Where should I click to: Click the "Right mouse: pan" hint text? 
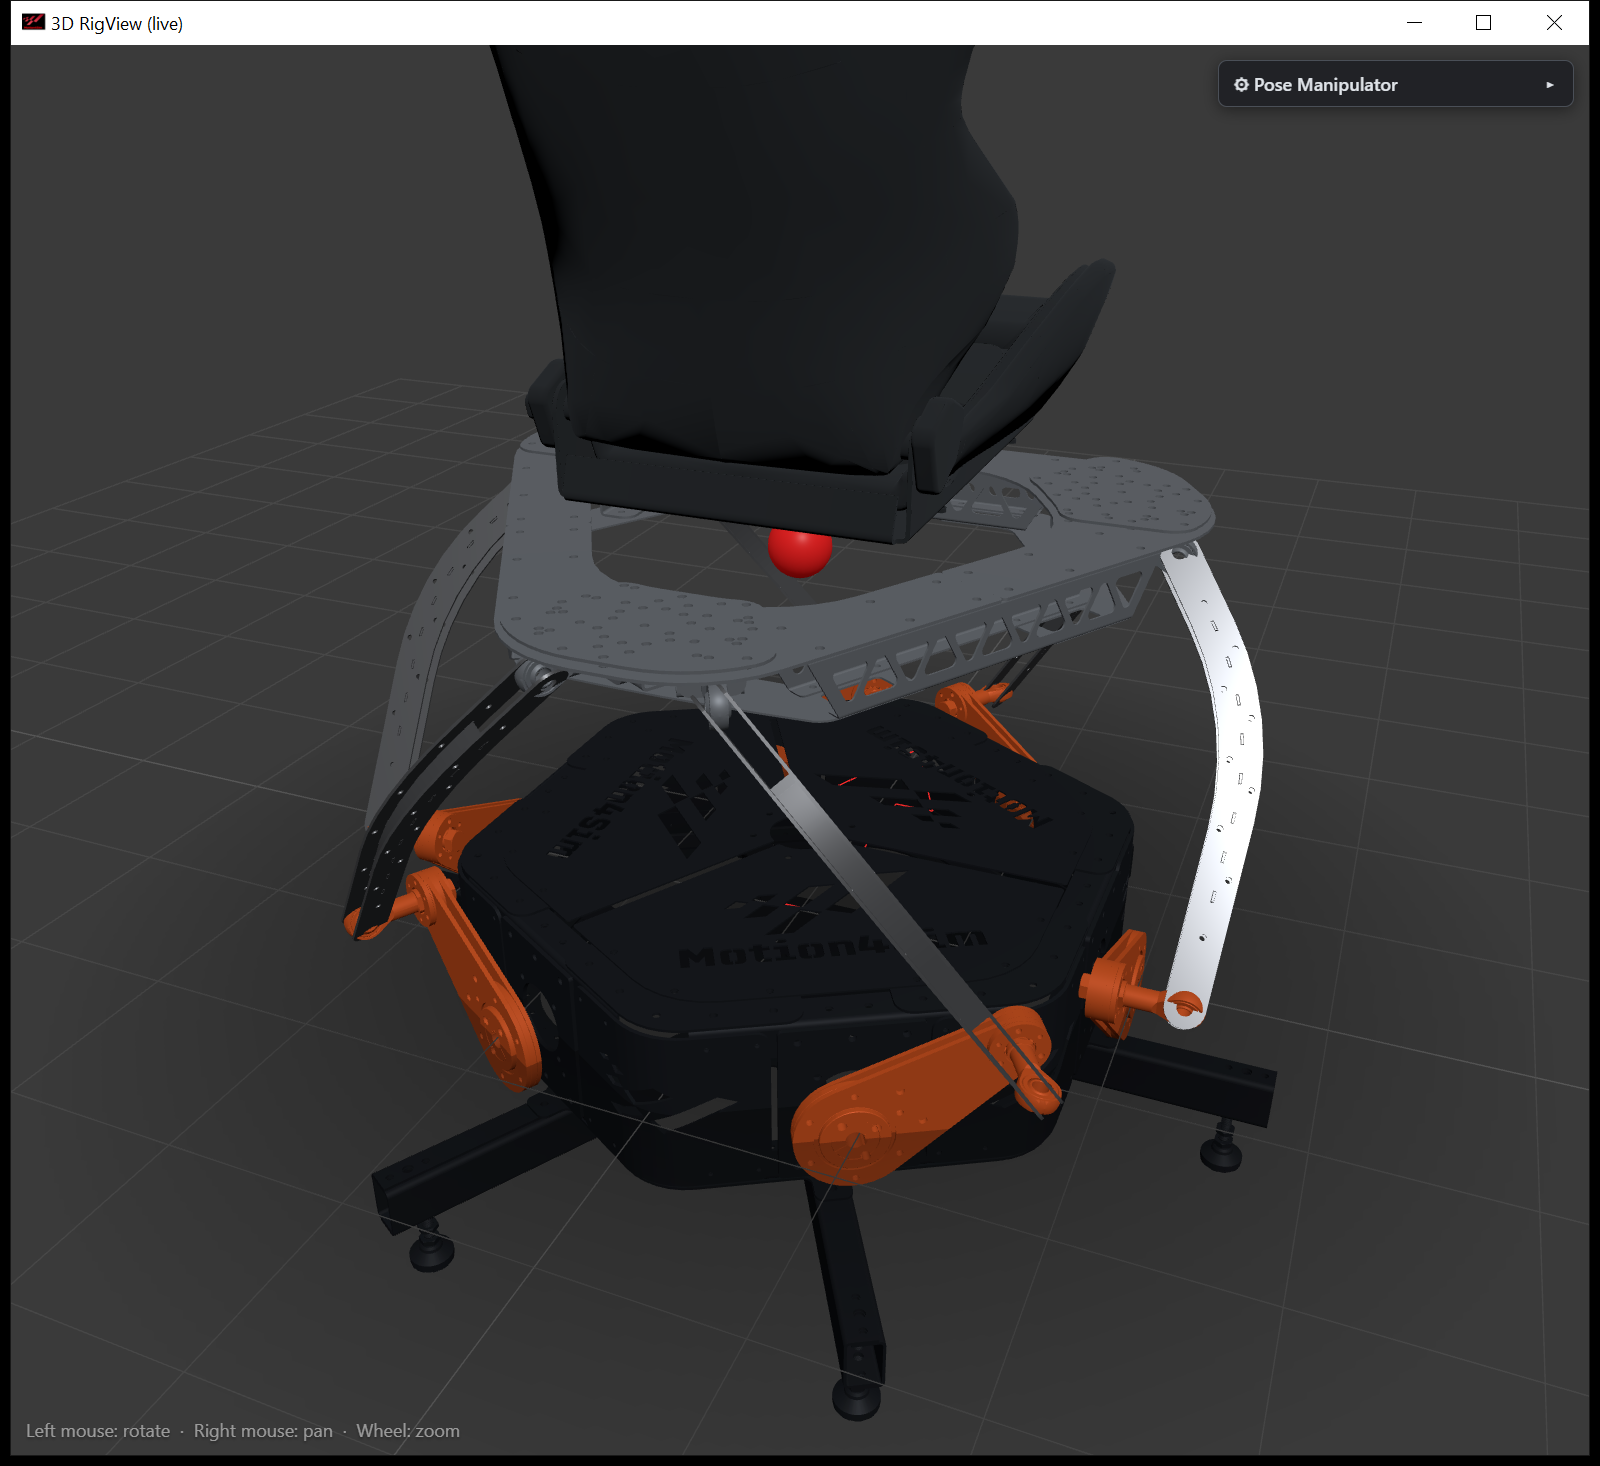[x=263, y=1431]
